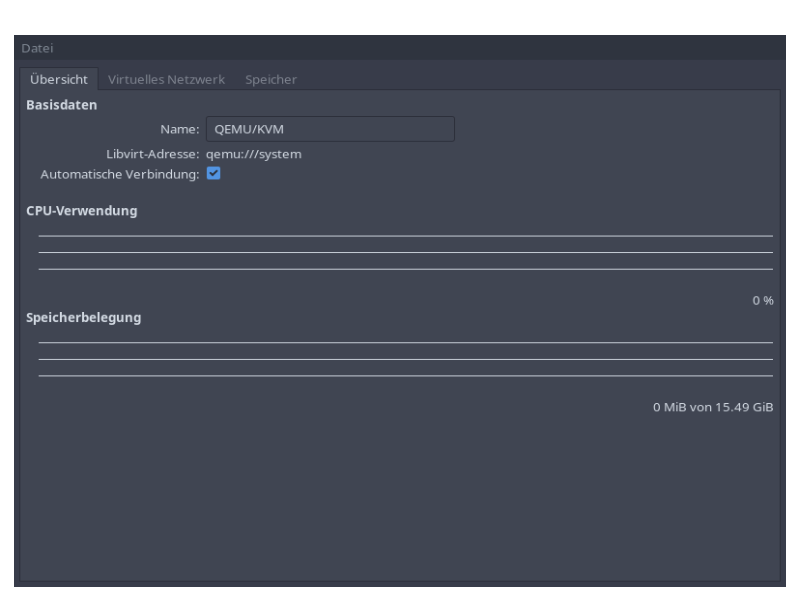Click the top line of the CPU graph

405,236
